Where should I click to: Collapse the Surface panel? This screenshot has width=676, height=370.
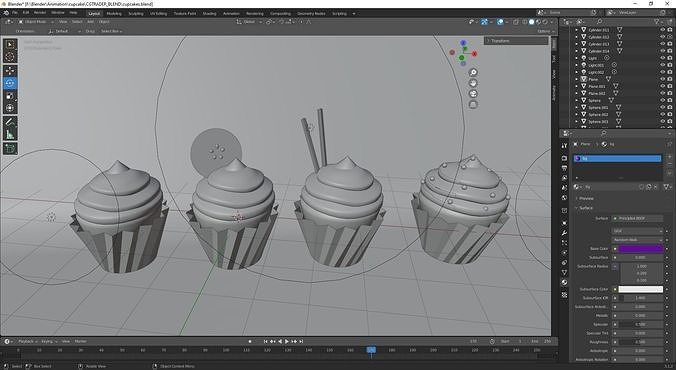[x=585, y=208]
